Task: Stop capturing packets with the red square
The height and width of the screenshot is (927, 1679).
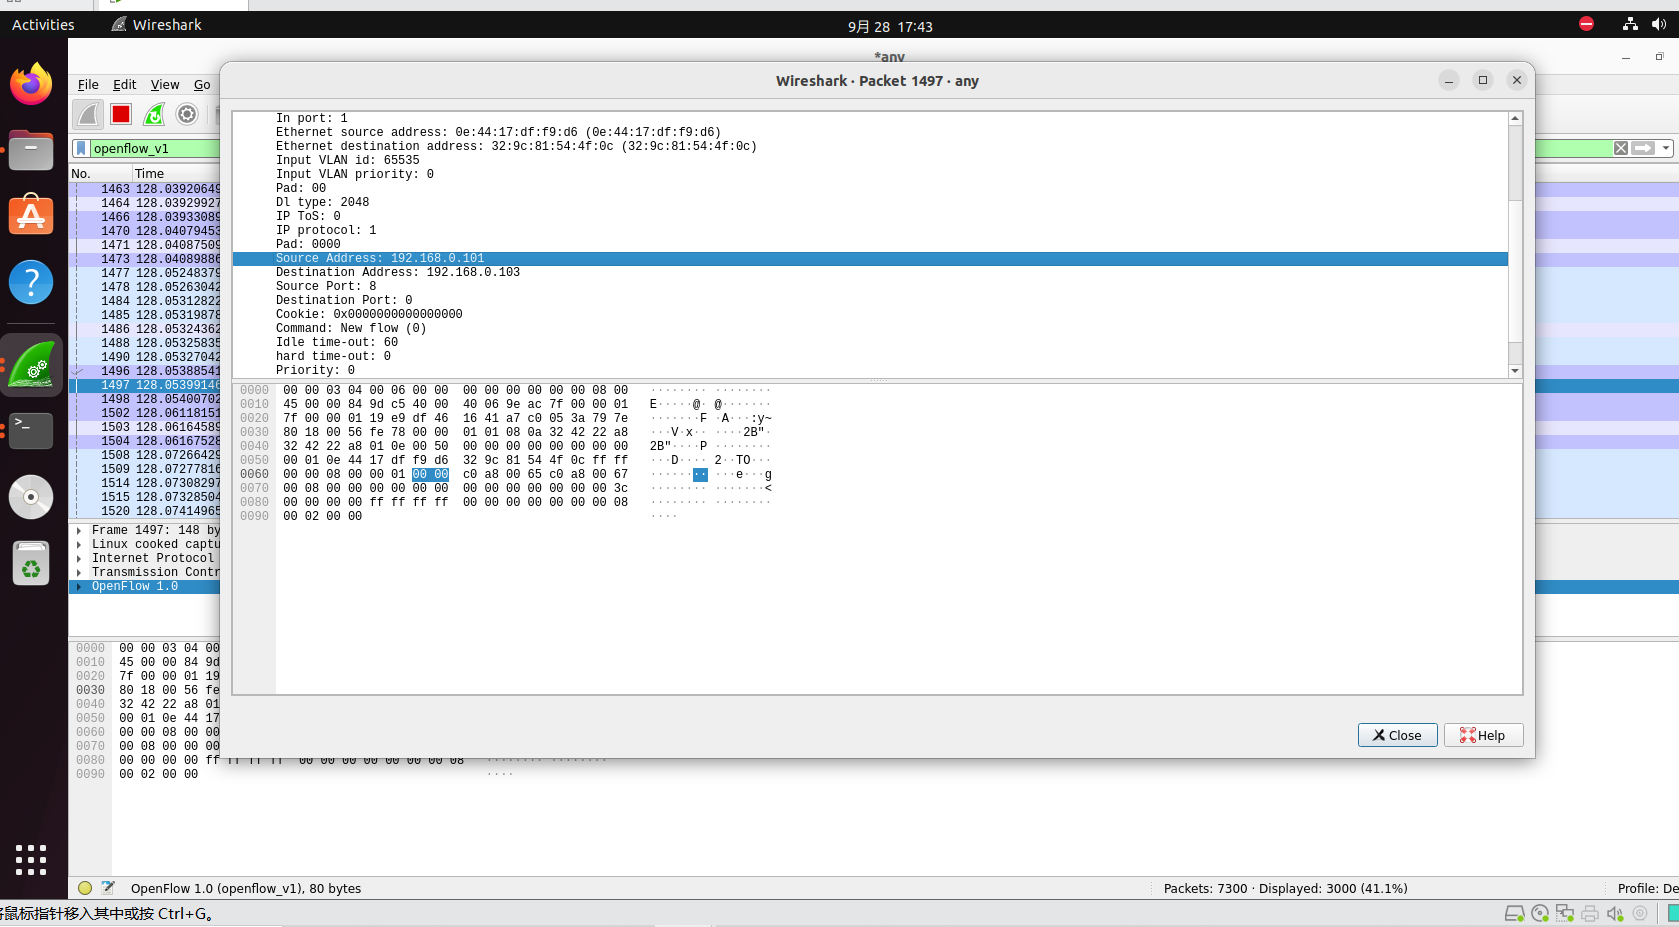Action: click(x=121, y=115)
